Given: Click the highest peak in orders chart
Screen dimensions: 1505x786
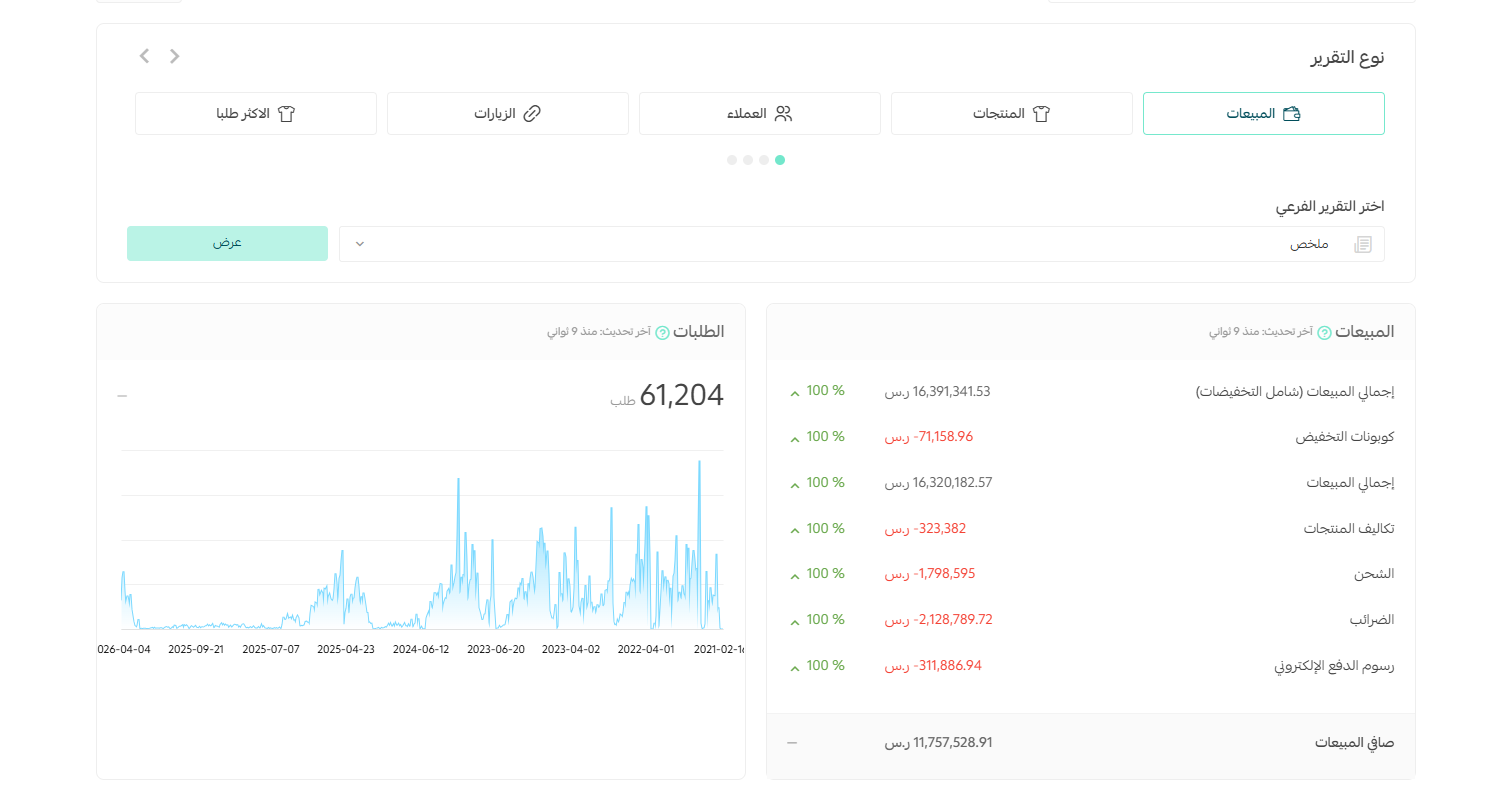Looking at the screenshot, I should point(699,462).
